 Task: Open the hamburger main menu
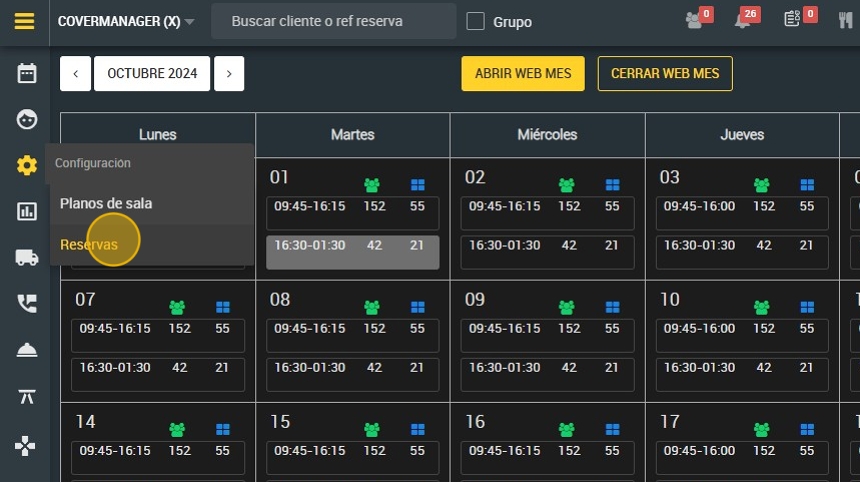coord(24,21)
